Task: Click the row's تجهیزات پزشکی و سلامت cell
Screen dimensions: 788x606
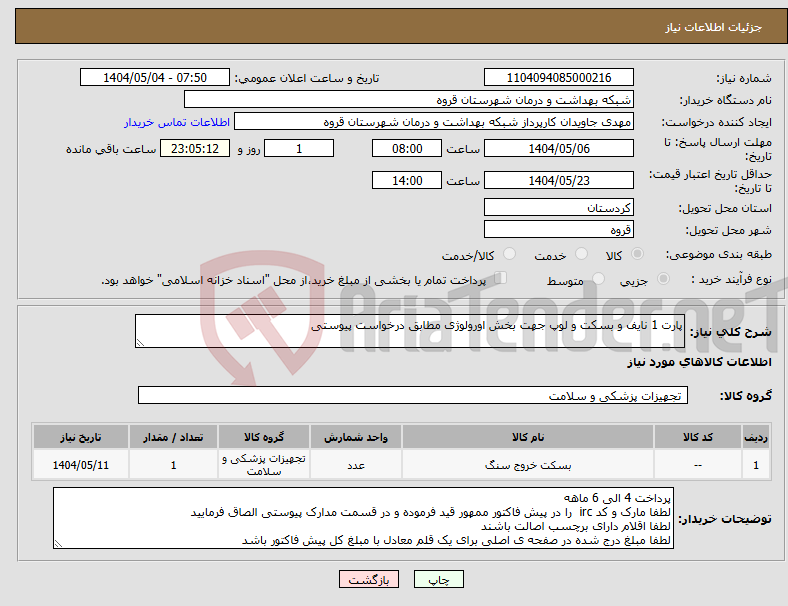Action: click(x=264, y=465)
